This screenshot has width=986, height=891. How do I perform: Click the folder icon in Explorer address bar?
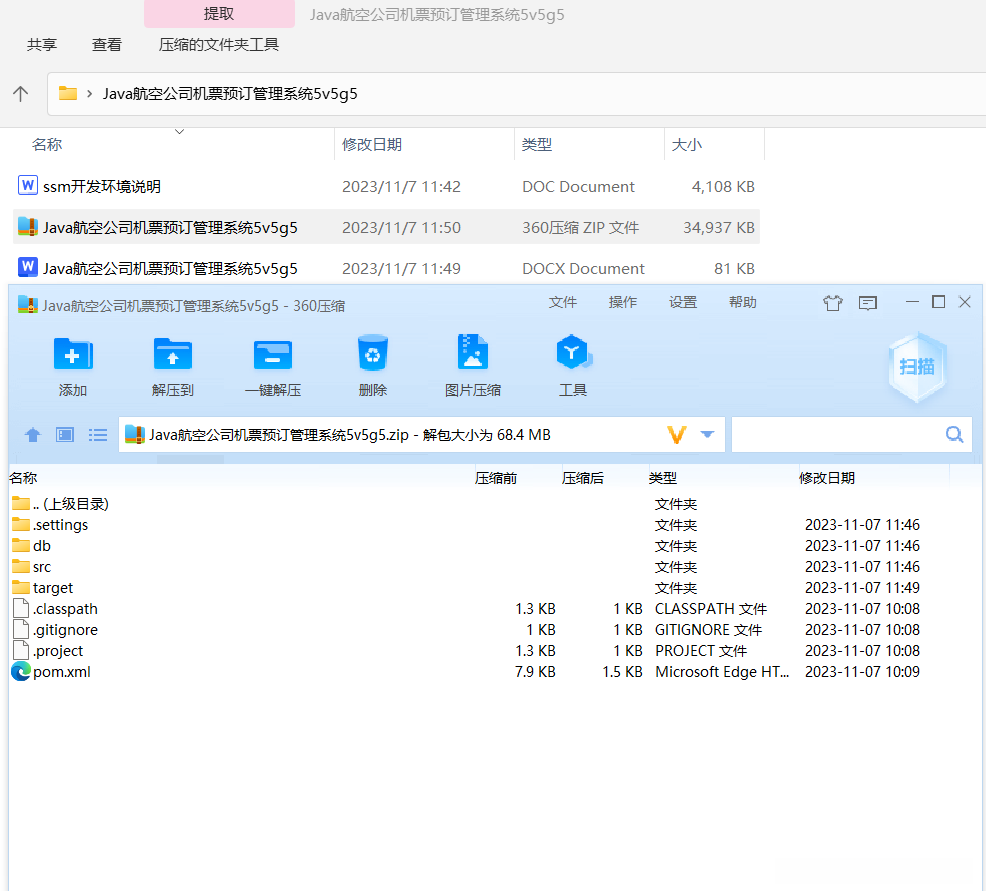67,94
